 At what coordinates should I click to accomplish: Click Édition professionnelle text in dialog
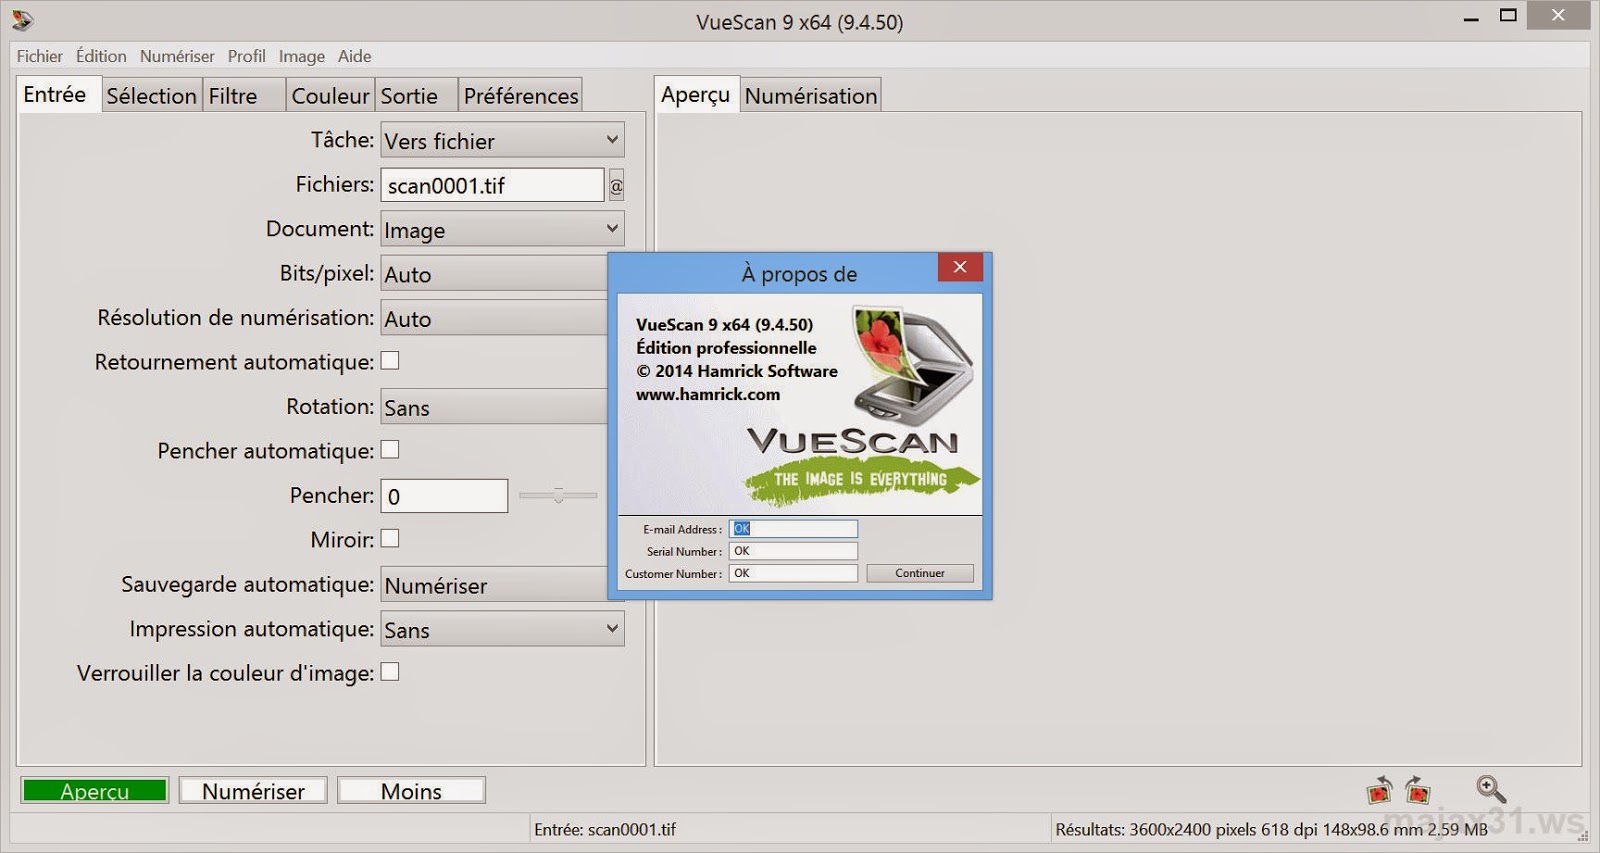tap(727, 348)
